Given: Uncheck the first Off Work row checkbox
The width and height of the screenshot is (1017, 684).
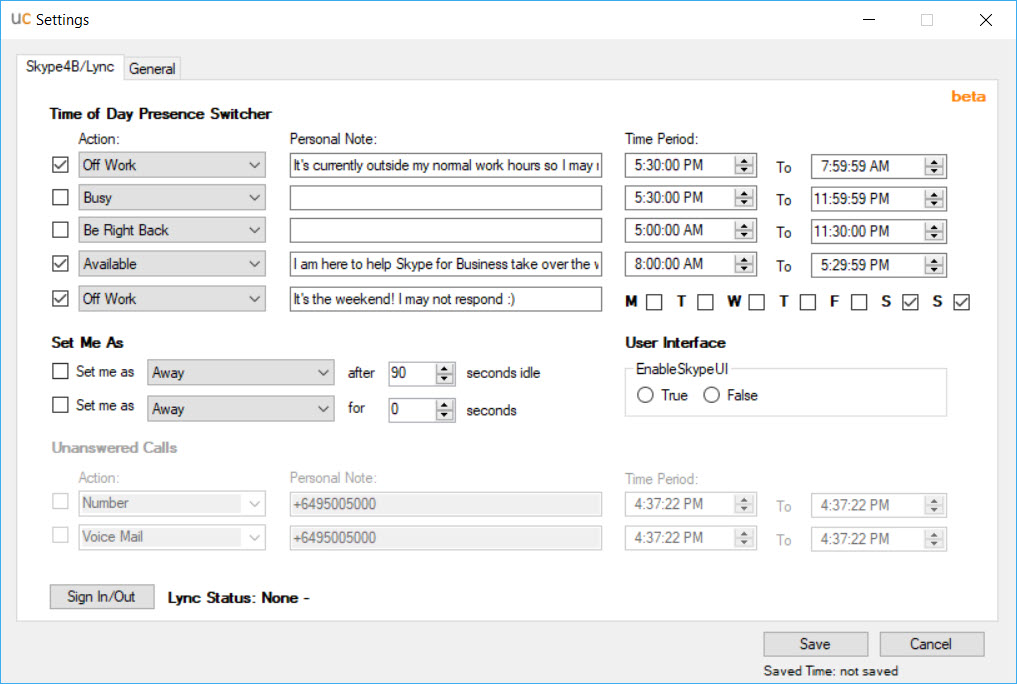Looking at the screenshot, I should (60, 165).
